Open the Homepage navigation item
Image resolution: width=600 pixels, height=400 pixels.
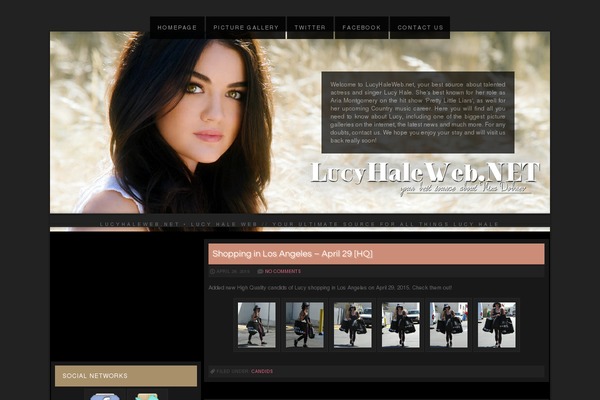coord(177,28)
